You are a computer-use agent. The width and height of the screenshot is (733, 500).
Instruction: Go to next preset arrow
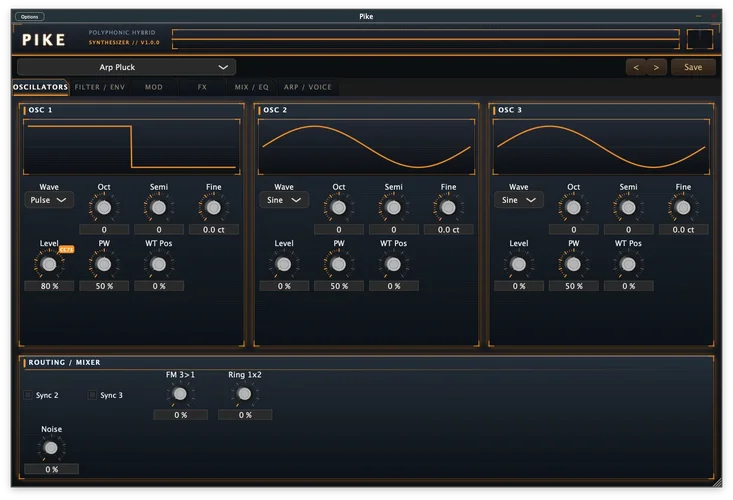point(656,67)
